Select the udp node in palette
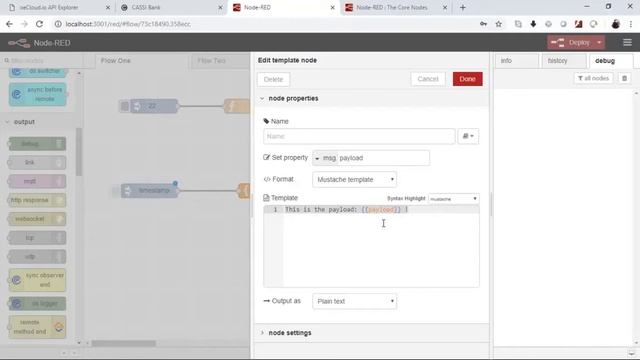Screen dimensions: 640x360 (37, 257)
